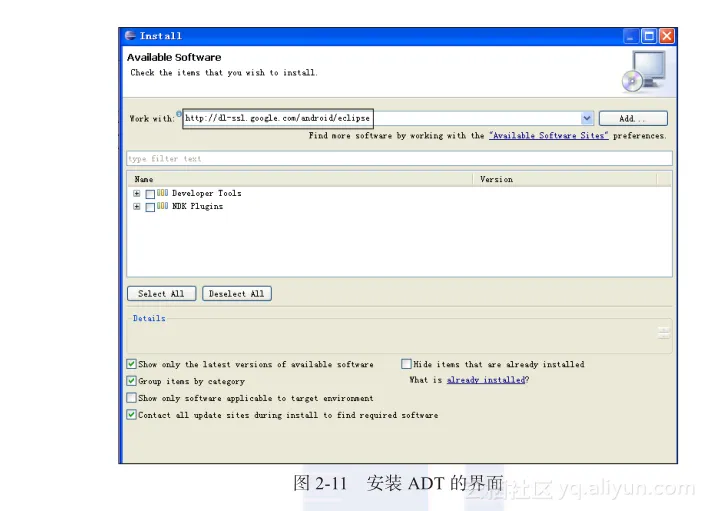The image size is (706, 511).
Task: Click the computer and CD install graphic
Action: 644,71
